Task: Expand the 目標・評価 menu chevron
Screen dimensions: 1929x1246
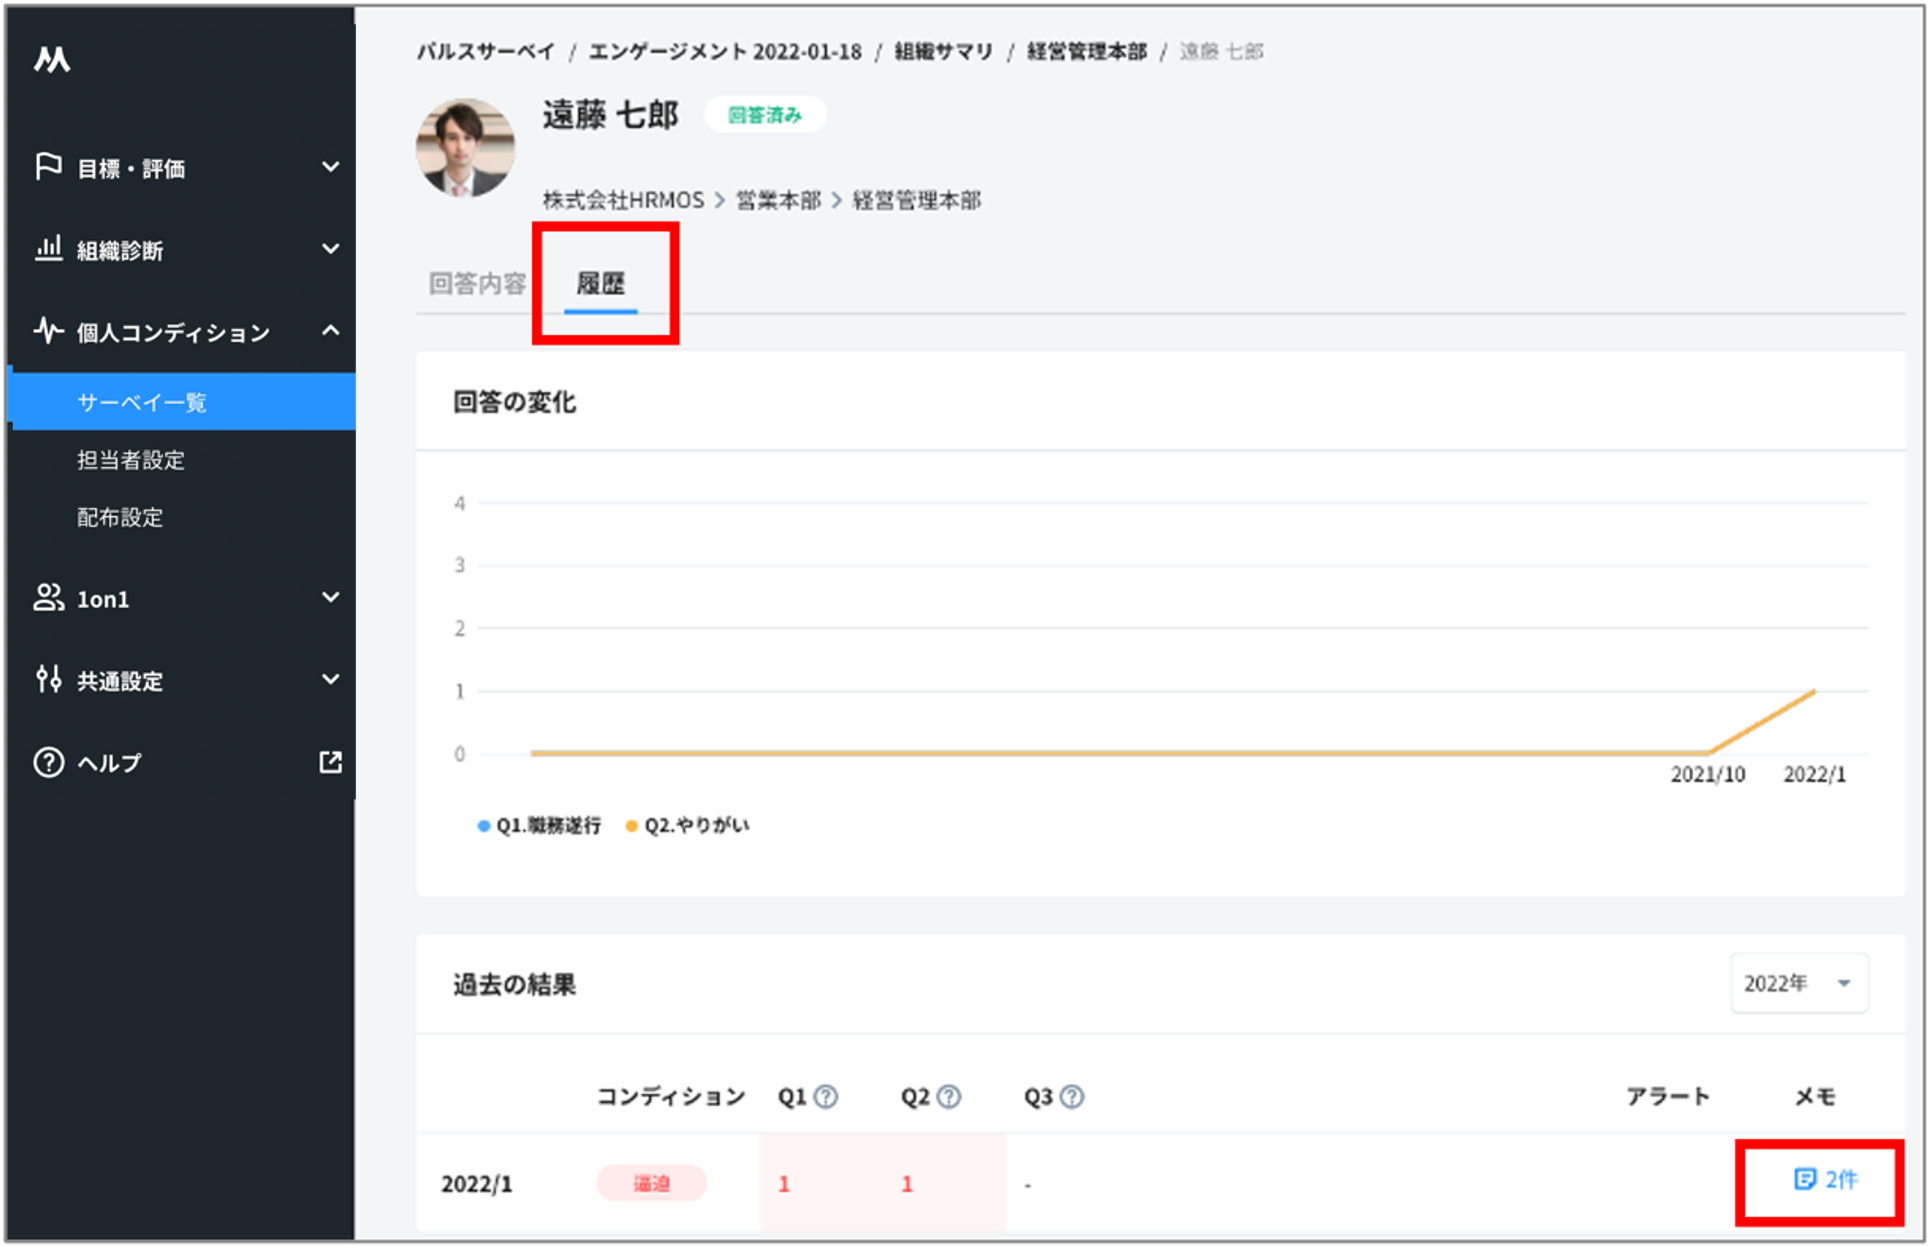Action: [330, 167]
